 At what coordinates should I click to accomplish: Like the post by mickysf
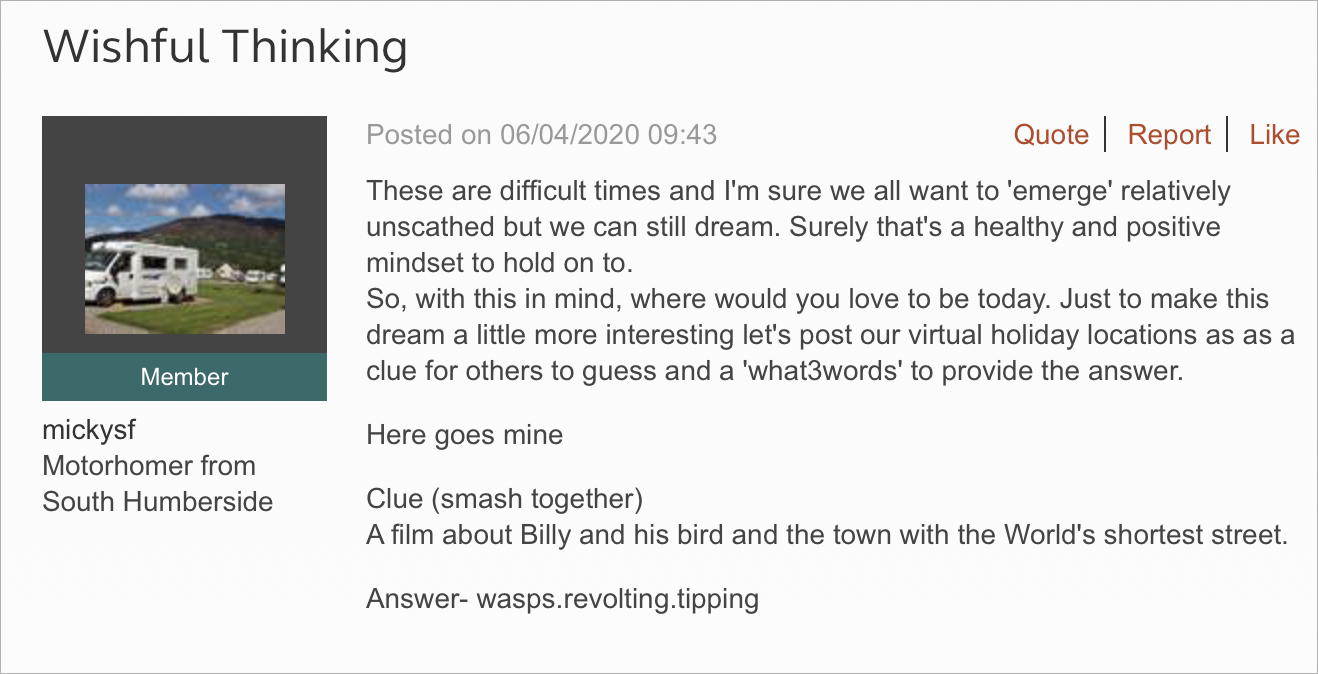(x=1274, y=135)
